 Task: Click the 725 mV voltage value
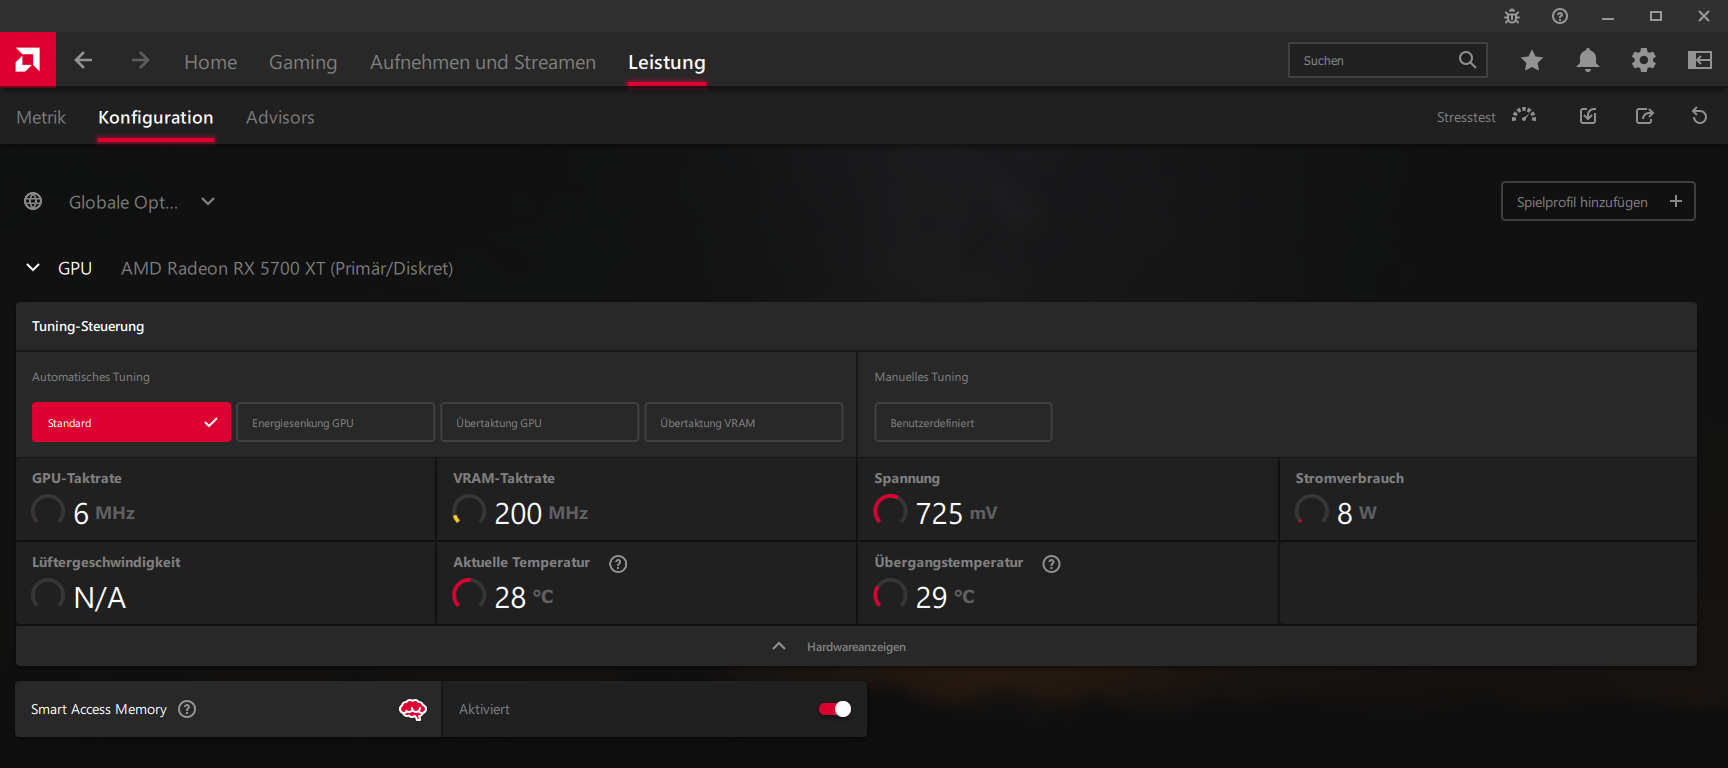(956, 513)
